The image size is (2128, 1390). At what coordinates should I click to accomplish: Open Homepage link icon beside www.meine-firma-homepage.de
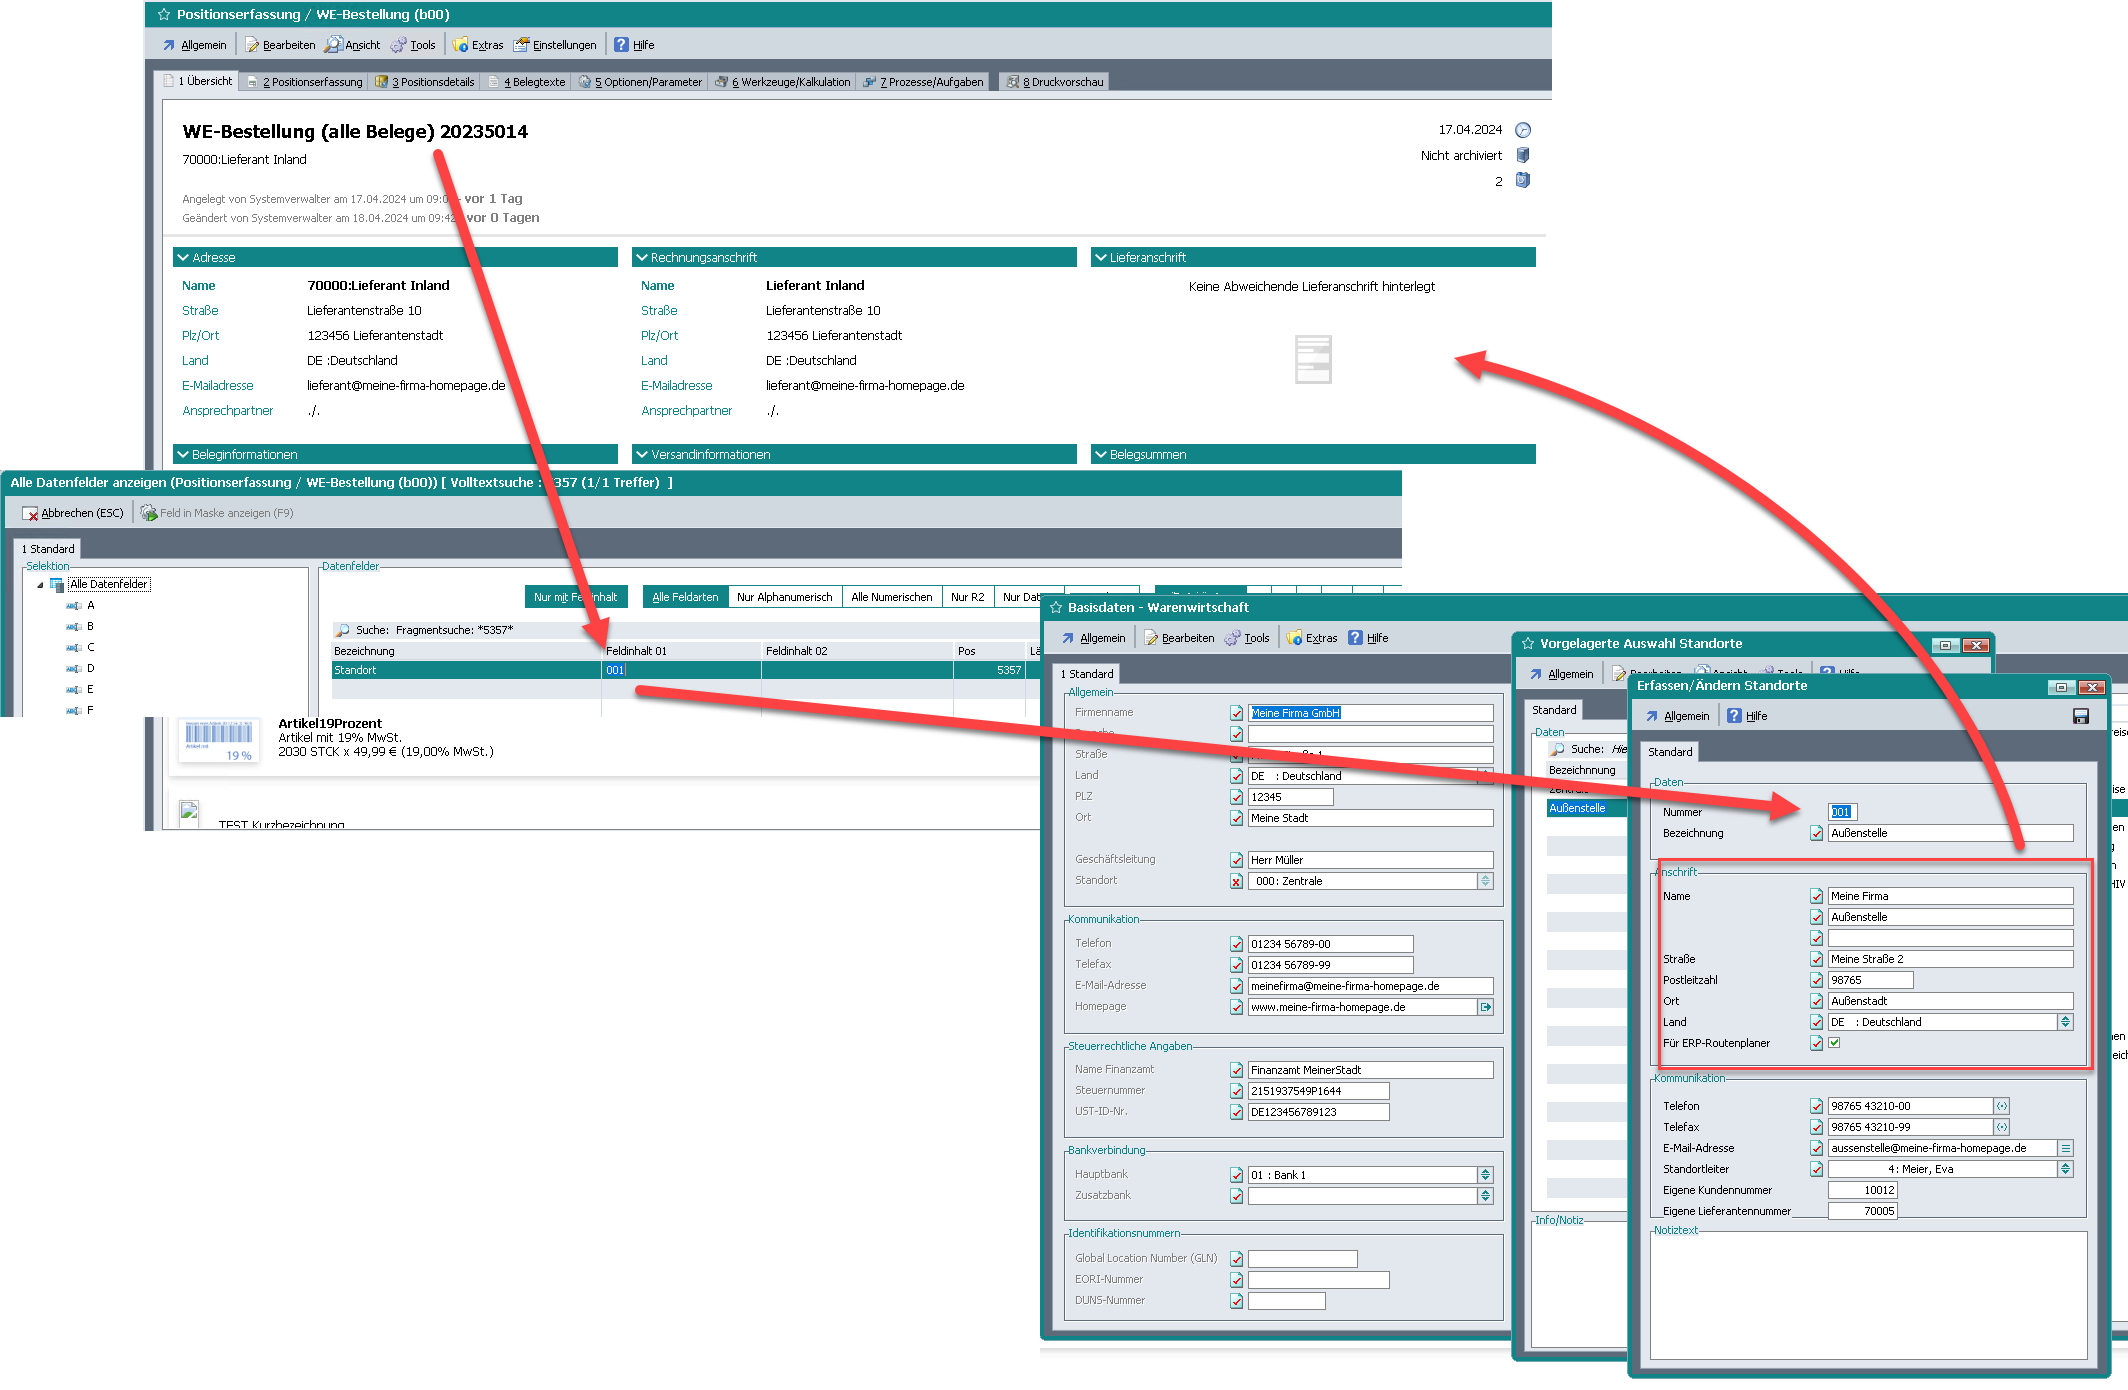(x=1486, y=1007)
